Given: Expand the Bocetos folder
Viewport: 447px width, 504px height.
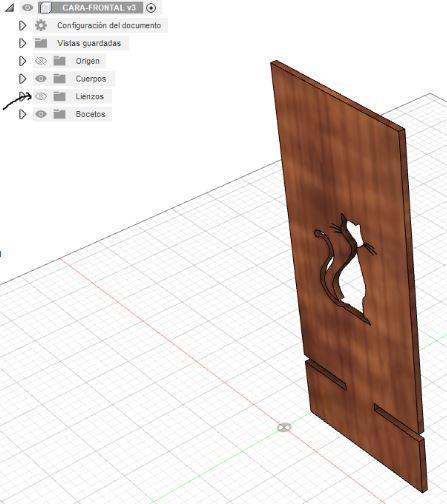Looking at the screenshot, I should click(22, 114).
